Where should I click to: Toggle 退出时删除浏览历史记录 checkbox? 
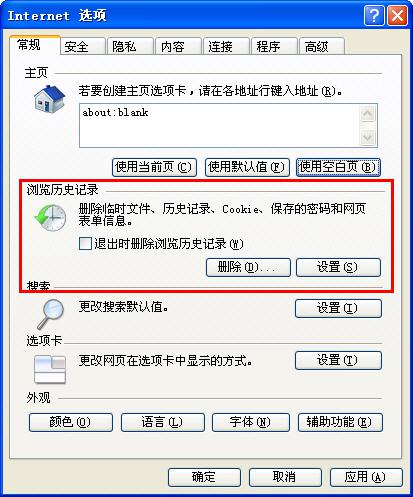[85, 243]
